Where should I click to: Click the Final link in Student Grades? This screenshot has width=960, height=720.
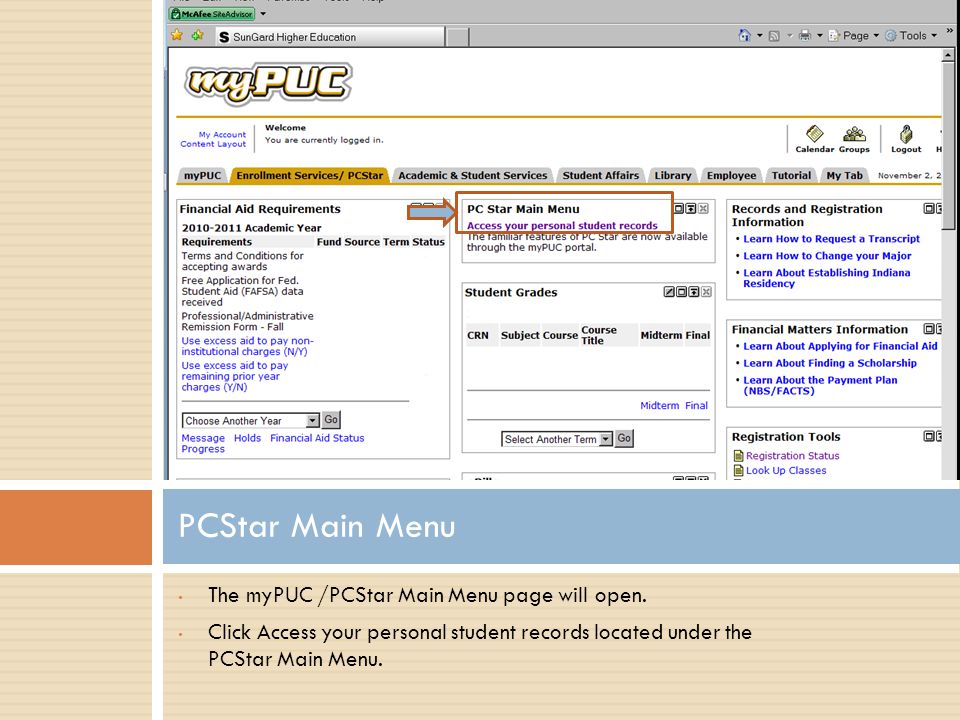tap(696, 405)
